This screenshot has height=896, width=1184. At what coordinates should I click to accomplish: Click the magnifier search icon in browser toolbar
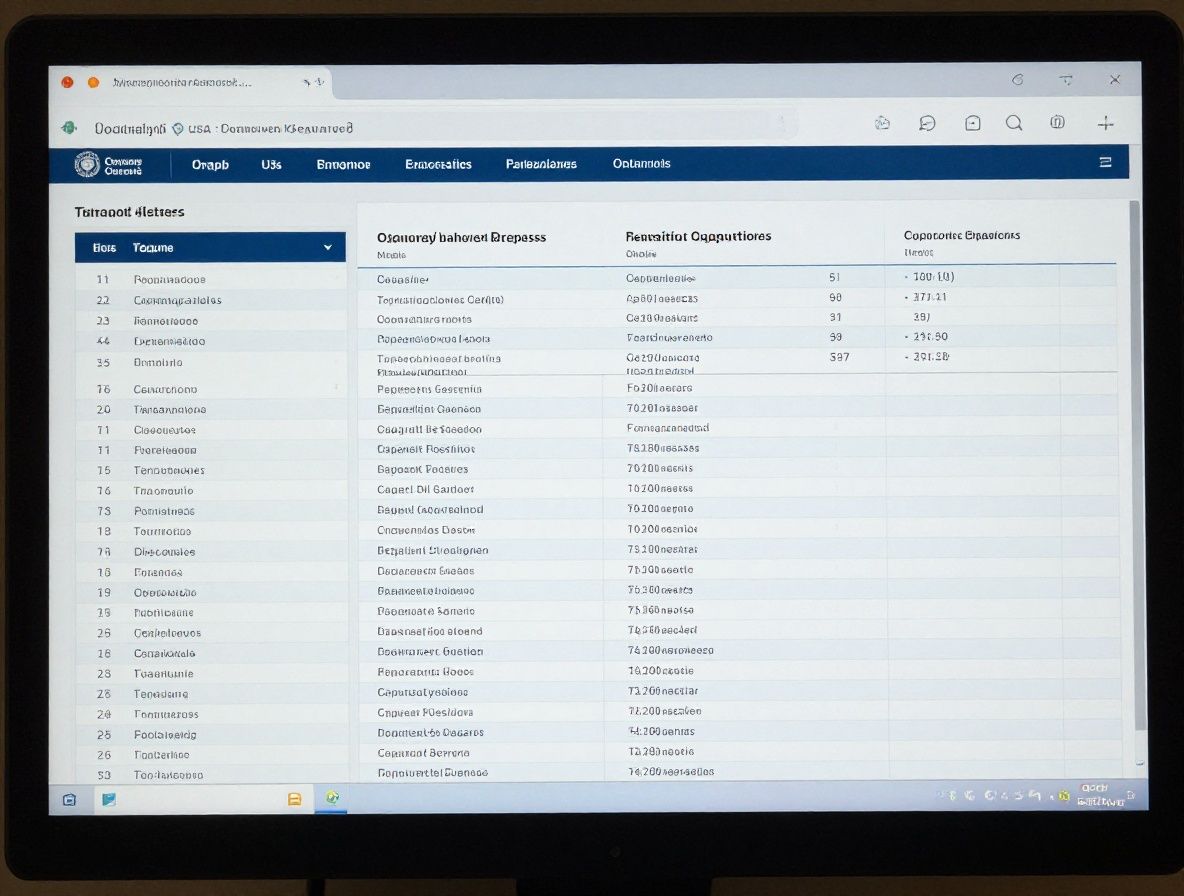pos(1014,123)
